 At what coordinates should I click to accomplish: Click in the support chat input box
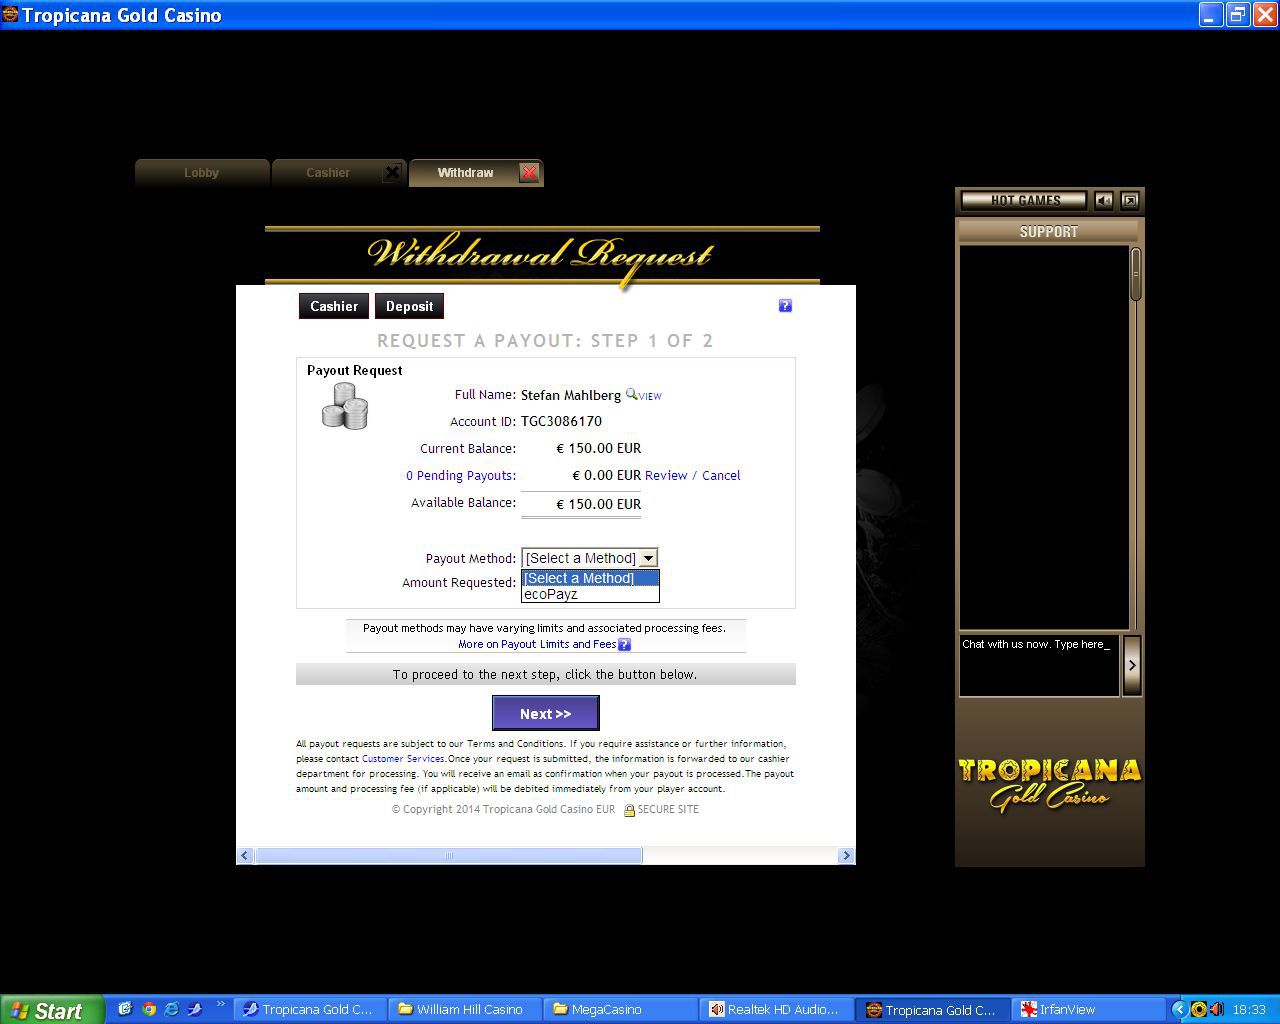click(x=1039, y=665)
